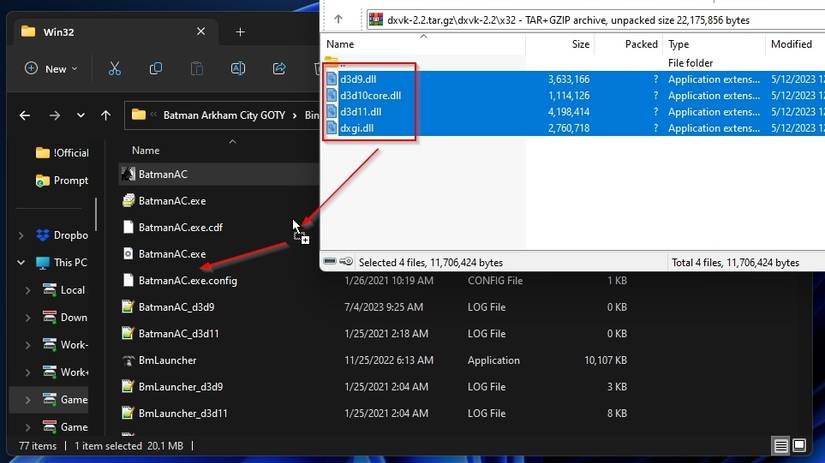Click the WinRAR archive icon in path bar
Screen dimensions: 825x463
point(376,19)
